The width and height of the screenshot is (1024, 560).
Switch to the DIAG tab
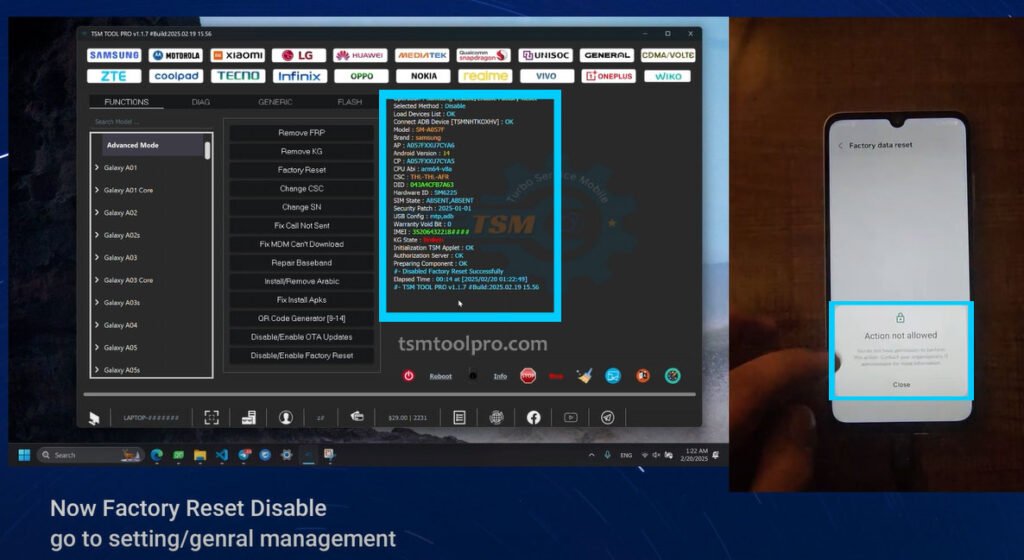(x=200, y=102)
